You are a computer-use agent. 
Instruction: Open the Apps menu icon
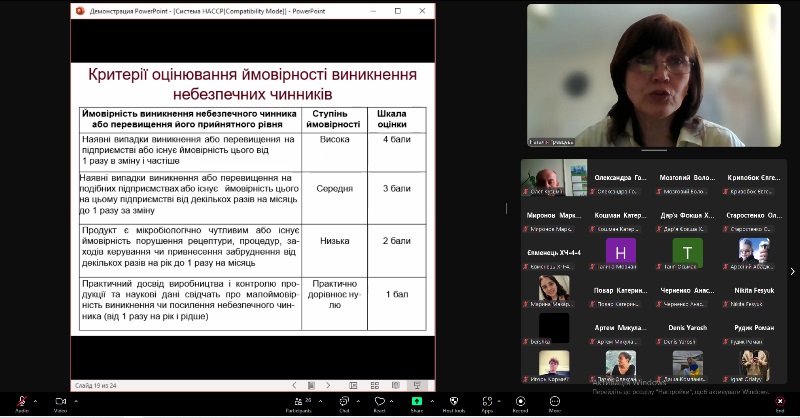pyautogui.click(x=487, y=404)
